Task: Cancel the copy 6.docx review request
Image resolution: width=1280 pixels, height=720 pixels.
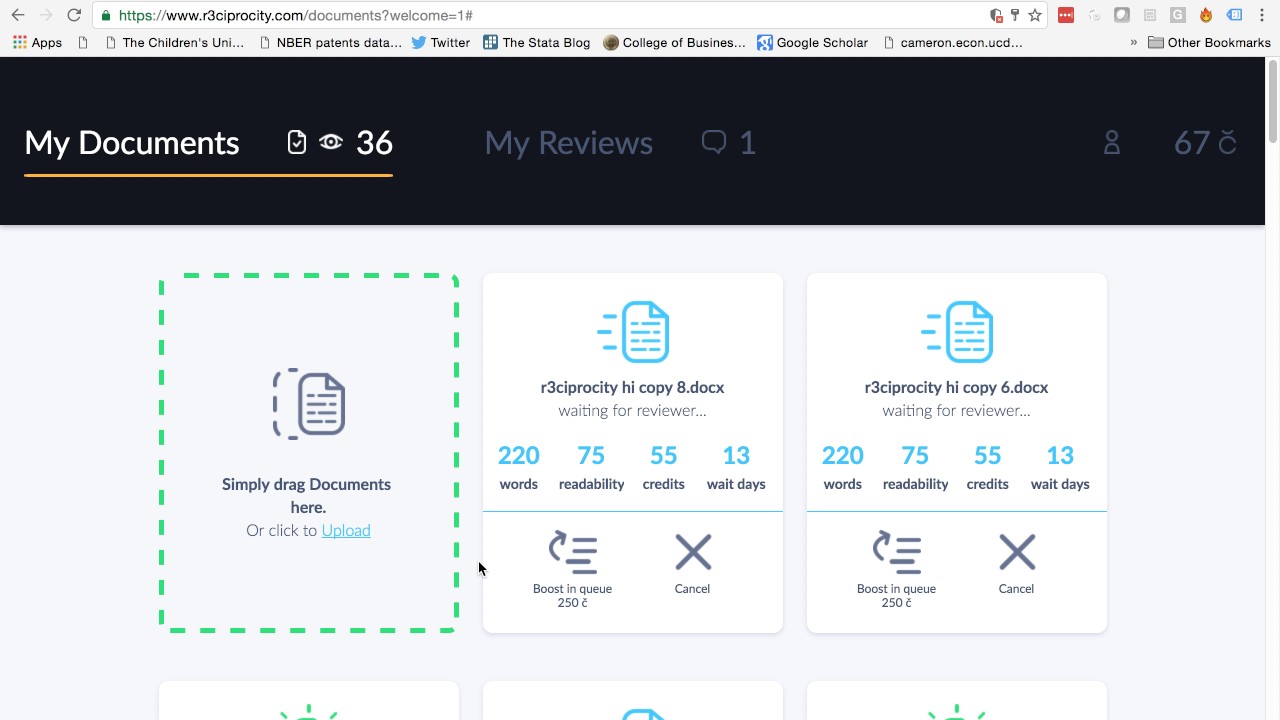Action: 1016,564
